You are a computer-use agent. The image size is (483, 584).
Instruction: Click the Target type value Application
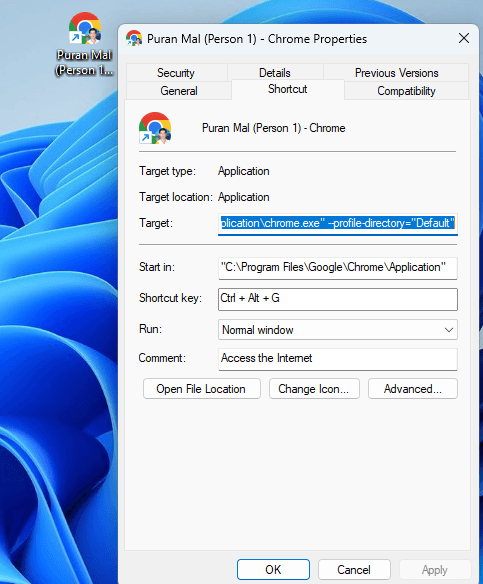point(244,171)
